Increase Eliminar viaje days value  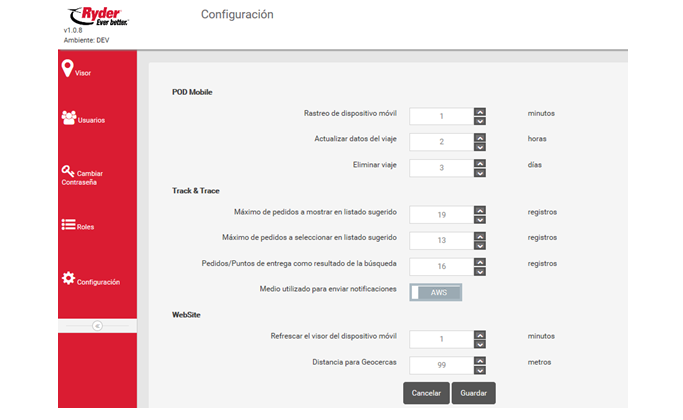point(480,161)
